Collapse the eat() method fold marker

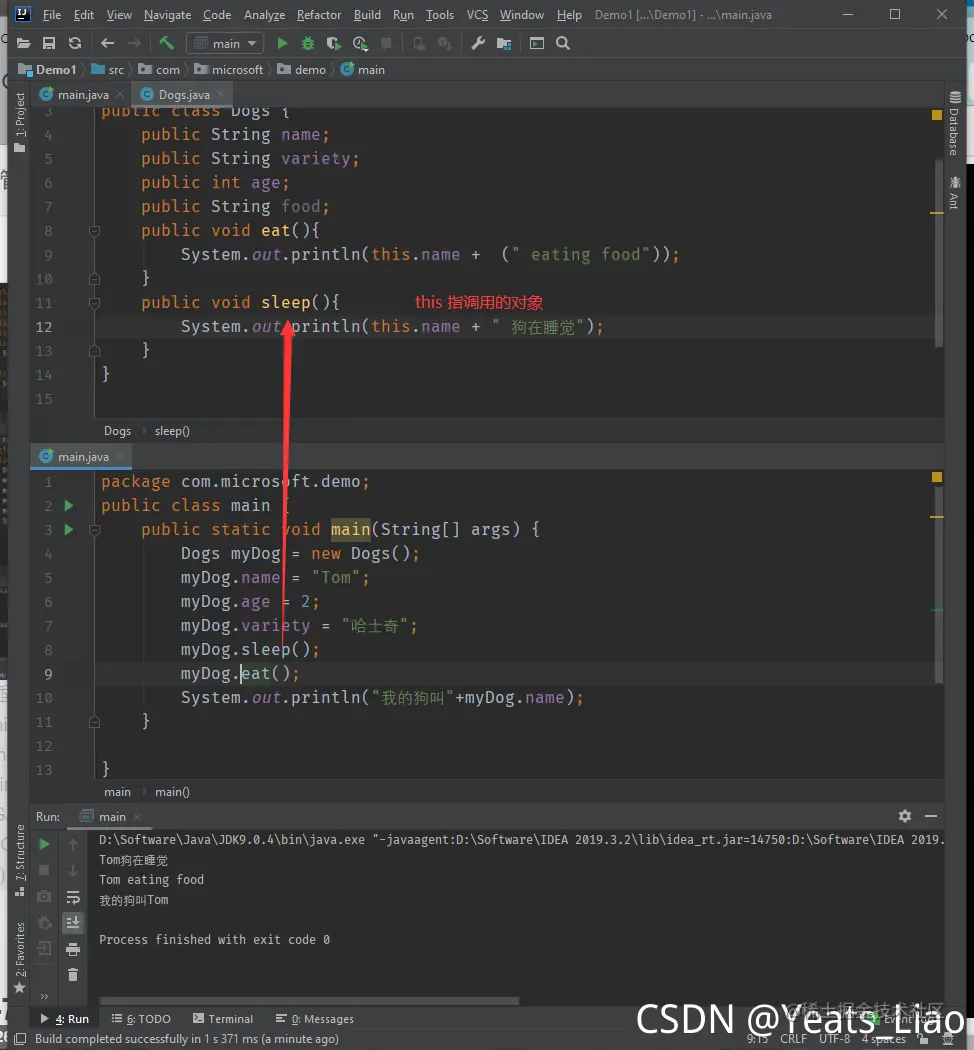click(94, 231)
